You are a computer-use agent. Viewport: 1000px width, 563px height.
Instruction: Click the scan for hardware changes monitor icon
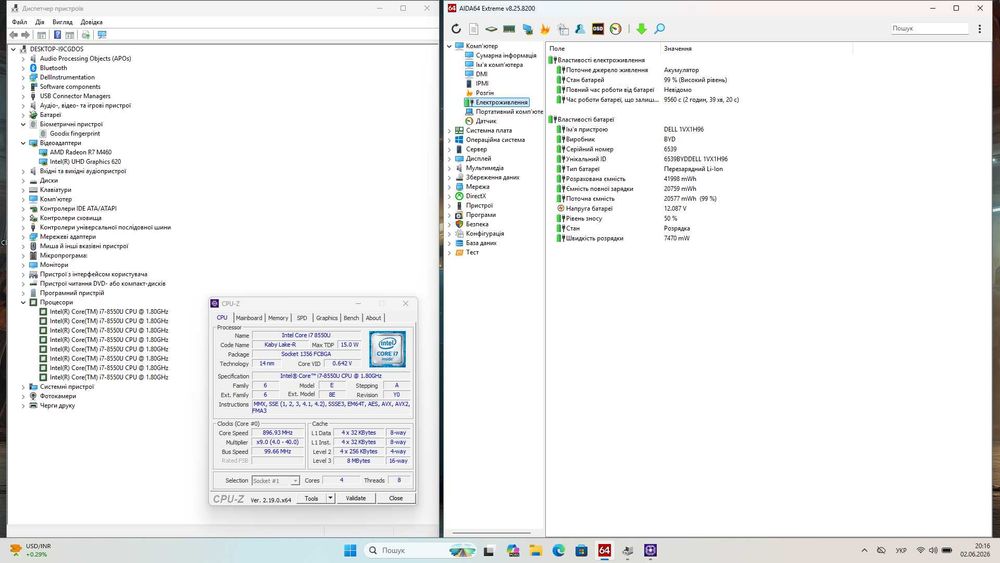click(102, 35)
